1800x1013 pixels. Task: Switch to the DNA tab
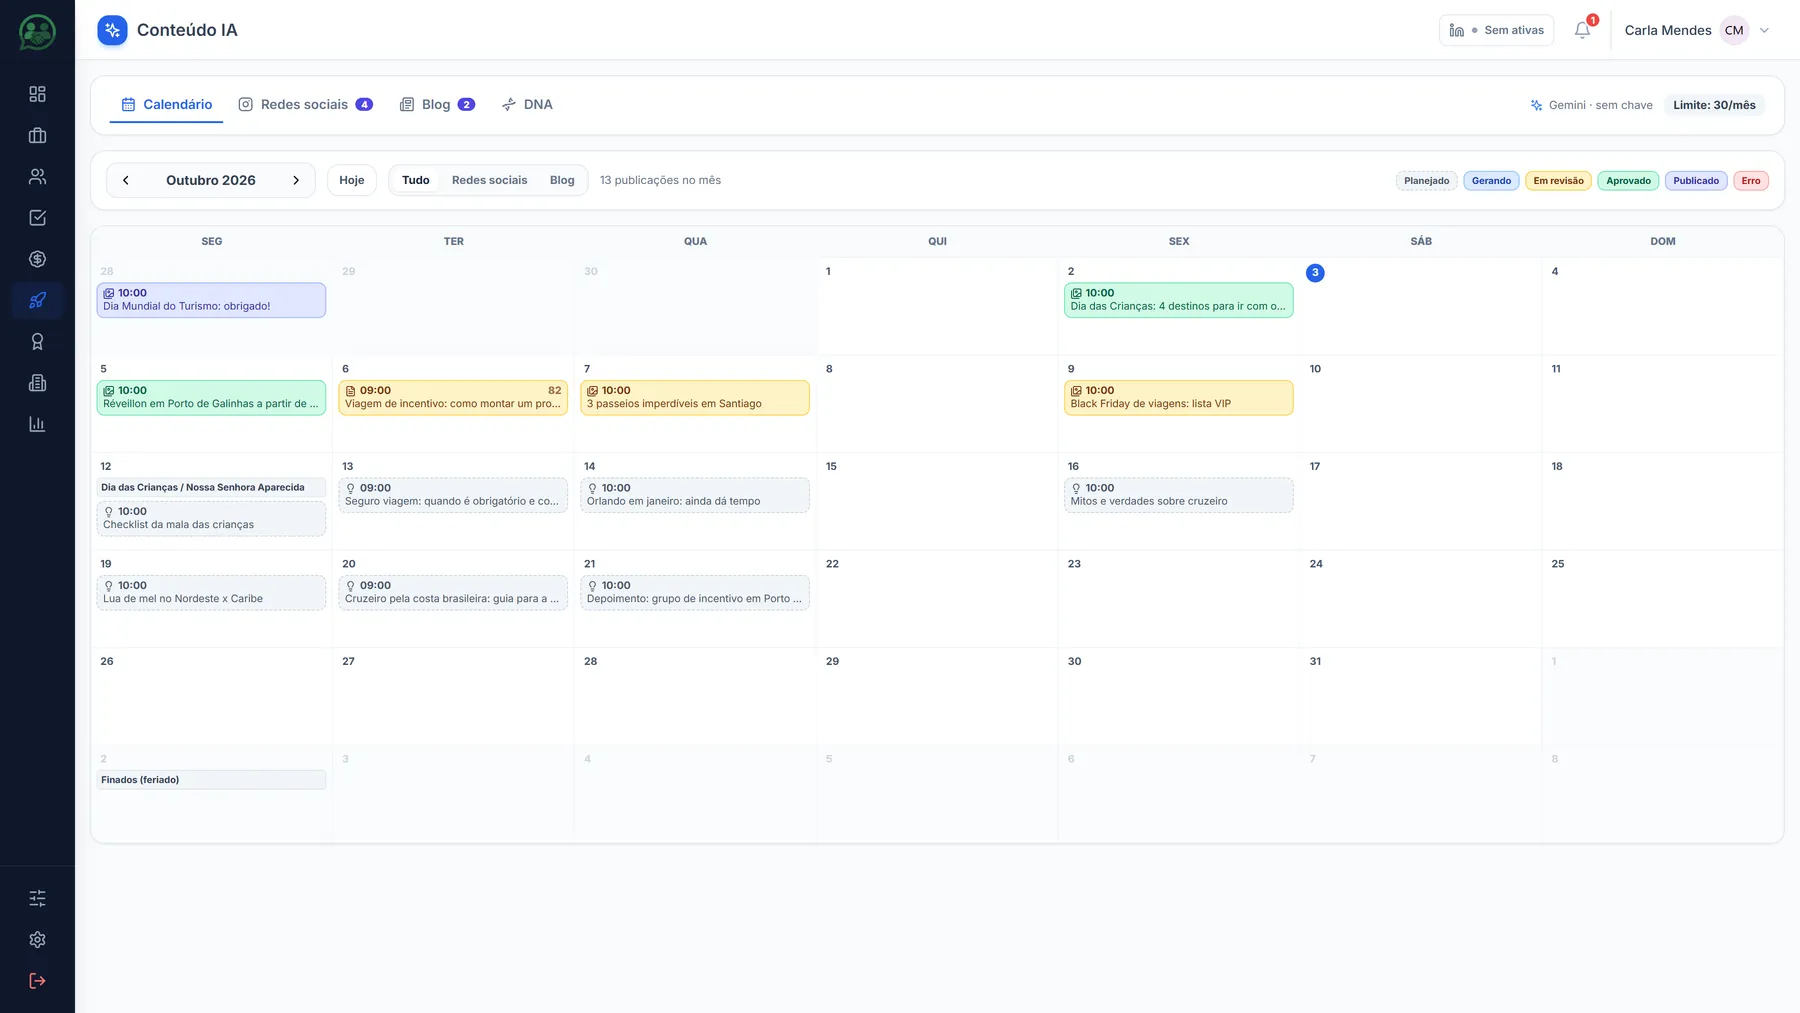pos(527,104)
